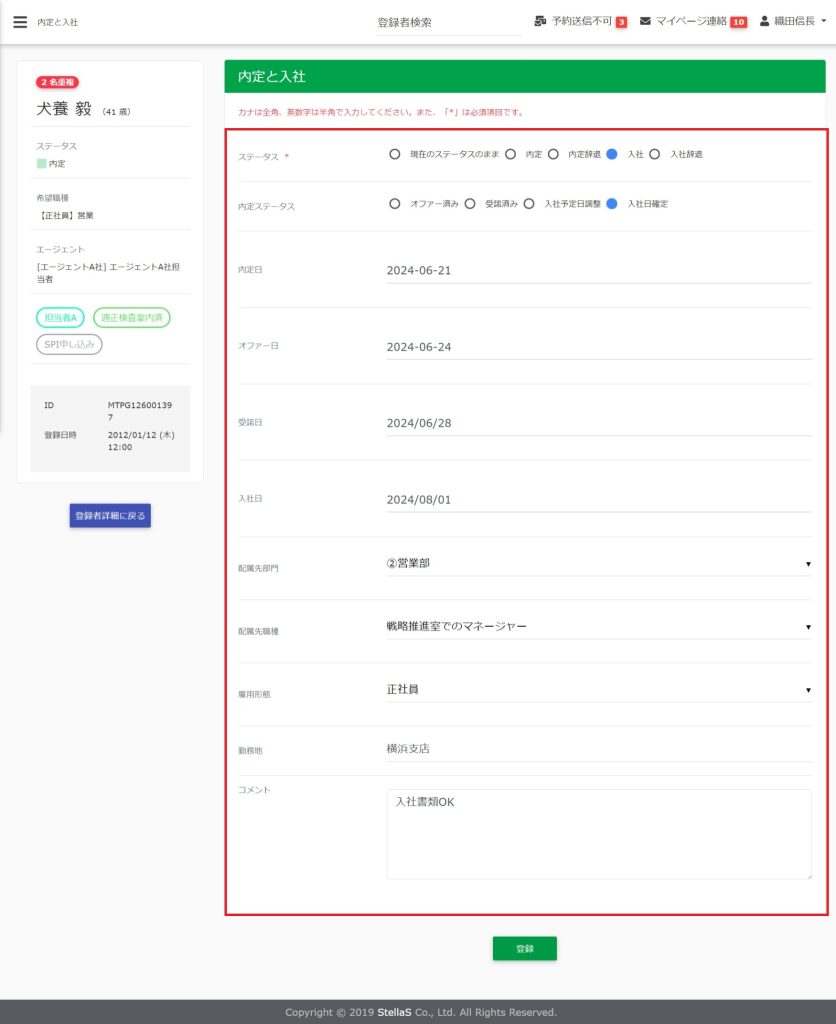This screenshot has height=1024, width=836.
Task: Select the オファー済み radio button
Action: pyautogui.click(x=395, y=204)
